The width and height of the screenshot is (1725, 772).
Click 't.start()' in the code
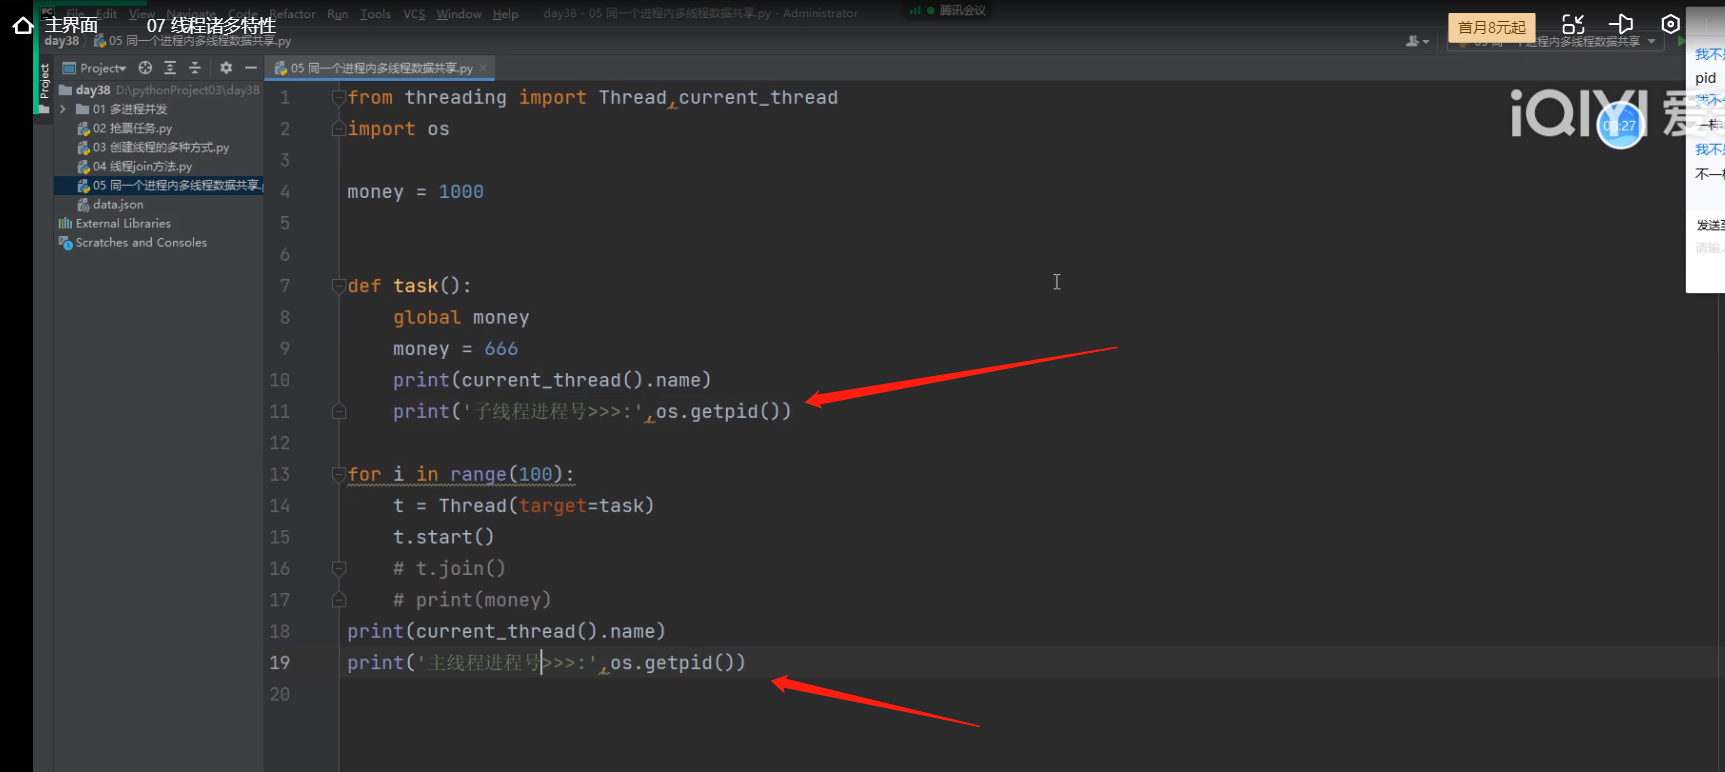point(444,537)
